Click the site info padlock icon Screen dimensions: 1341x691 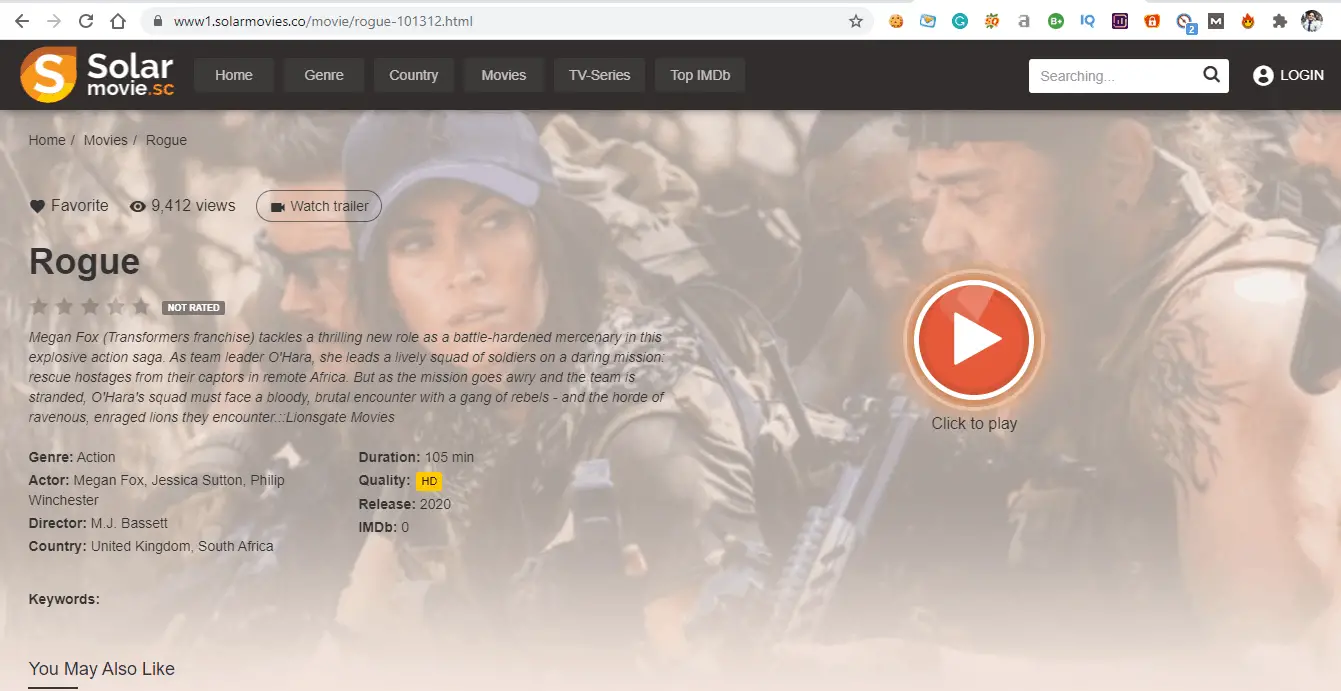(x=157, y=21)
